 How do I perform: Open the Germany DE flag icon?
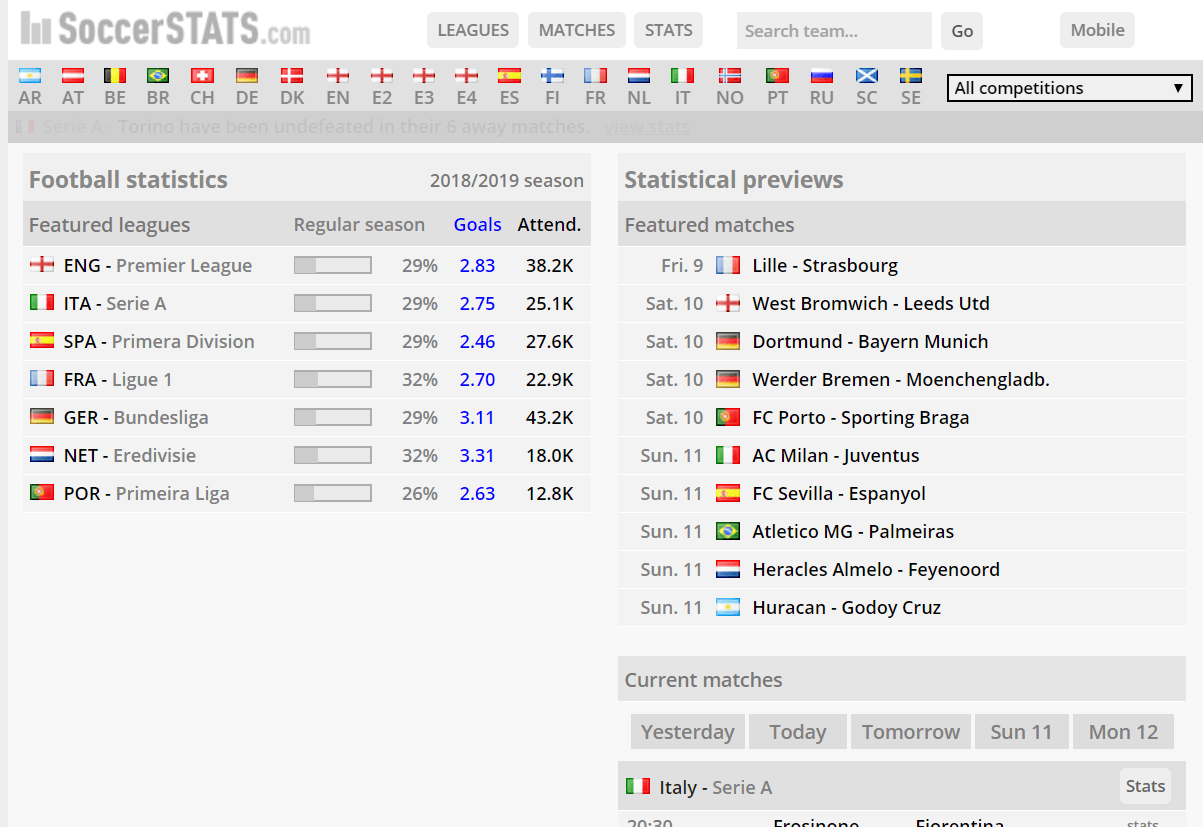[x=247, y=75]
